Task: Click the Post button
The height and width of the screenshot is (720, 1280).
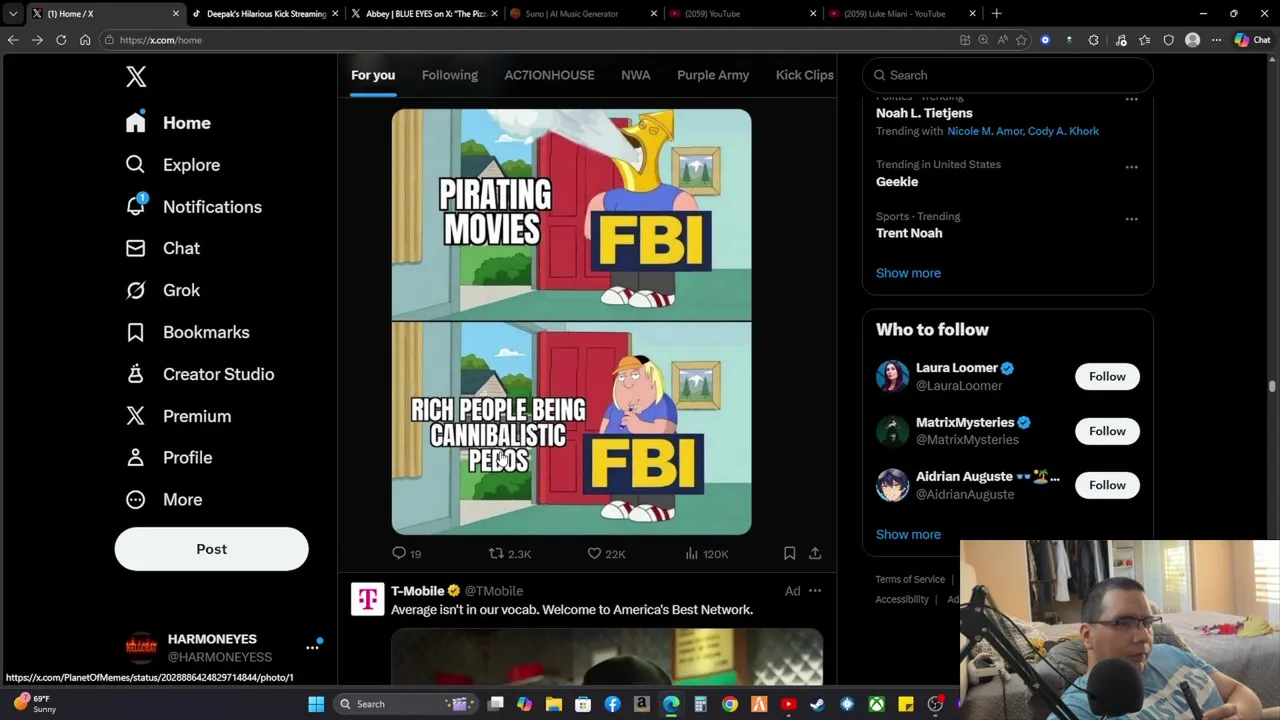Action: (211, 549)
